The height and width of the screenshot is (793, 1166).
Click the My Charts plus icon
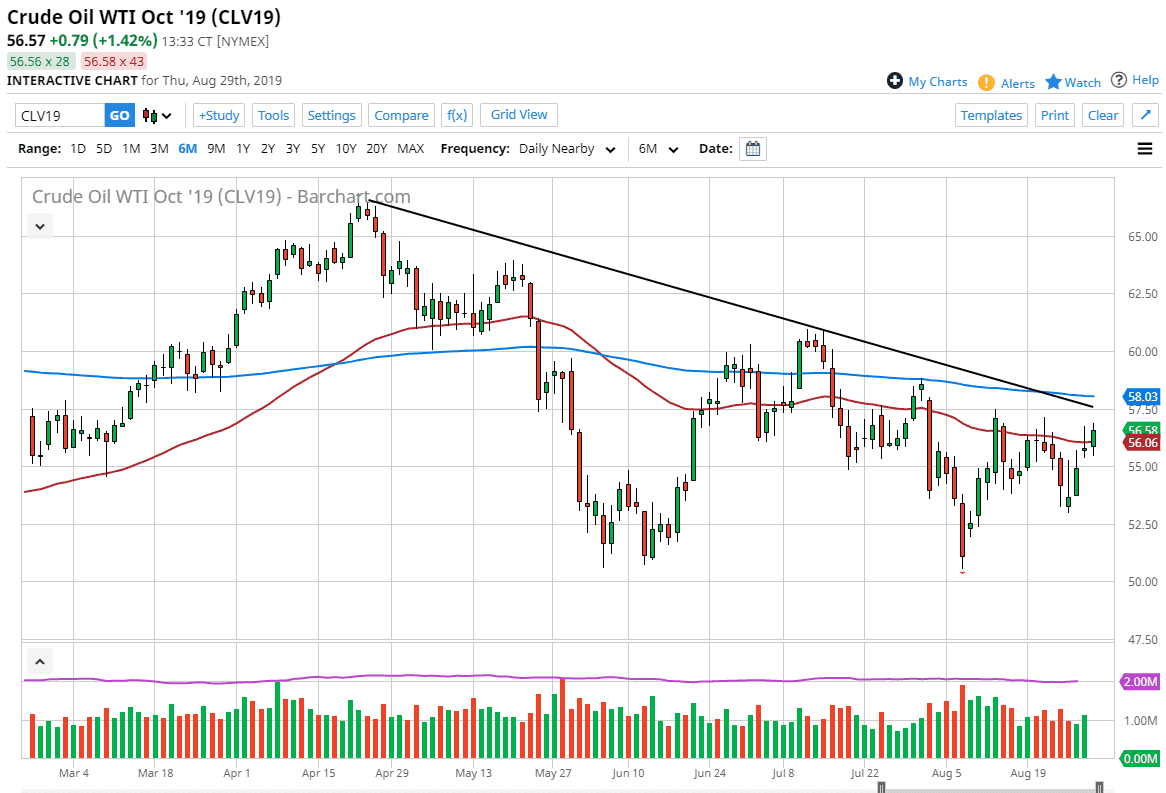[895, 82]
